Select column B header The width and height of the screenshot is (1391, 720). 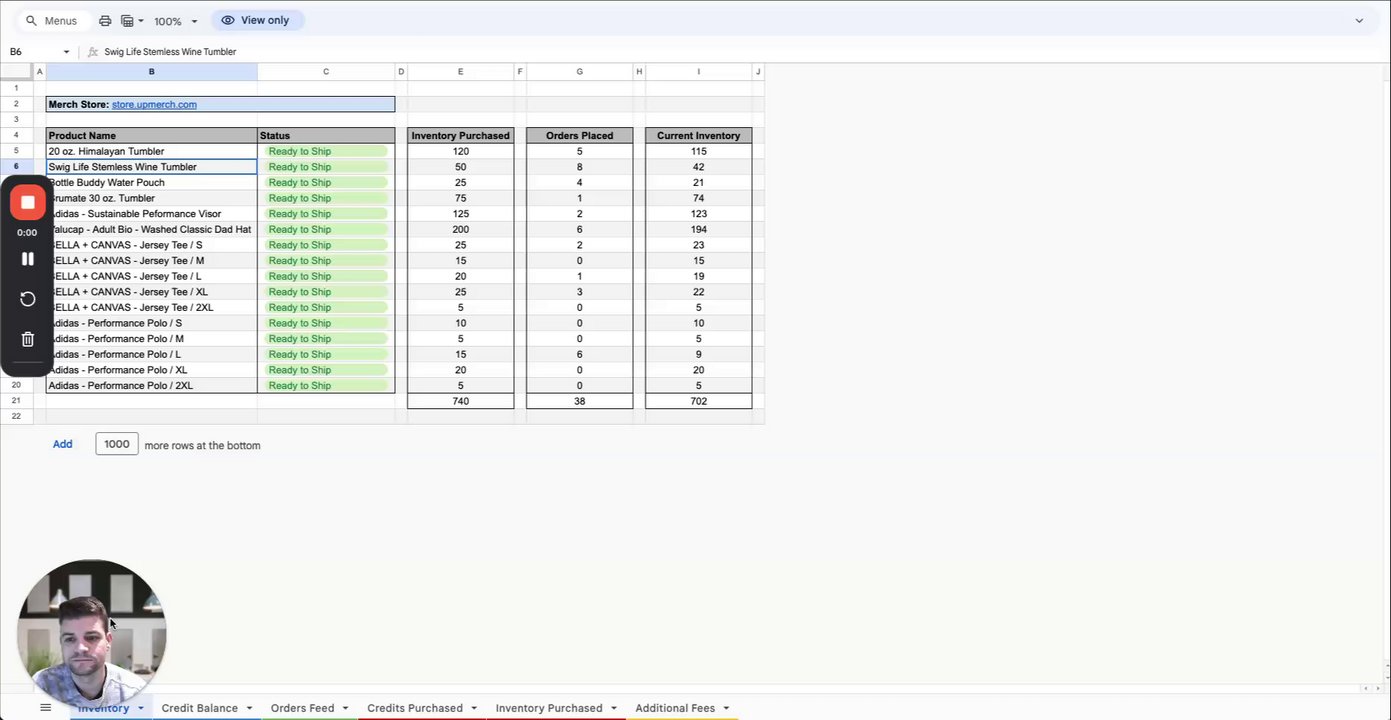pos(151,72)
